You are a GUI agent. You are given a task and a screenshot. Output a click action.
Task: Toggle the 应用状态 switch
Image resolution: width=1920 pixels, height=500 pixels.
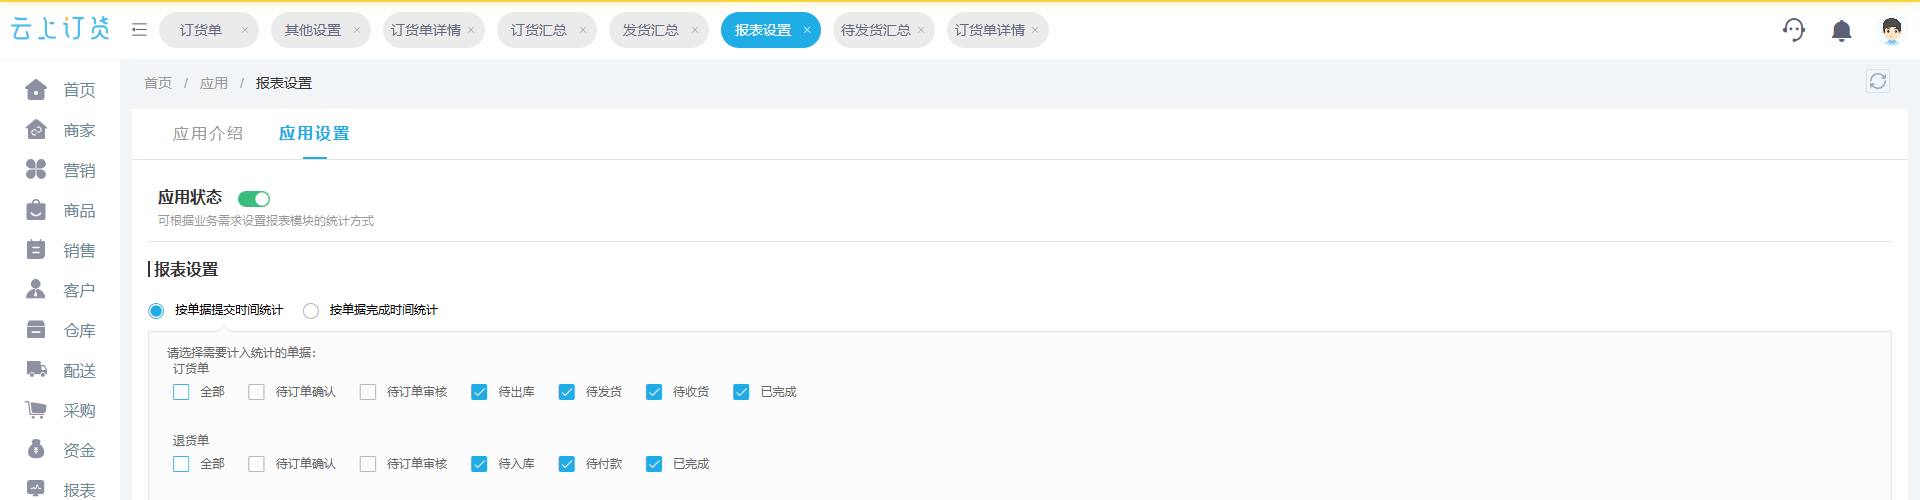(x=254, y=199)
